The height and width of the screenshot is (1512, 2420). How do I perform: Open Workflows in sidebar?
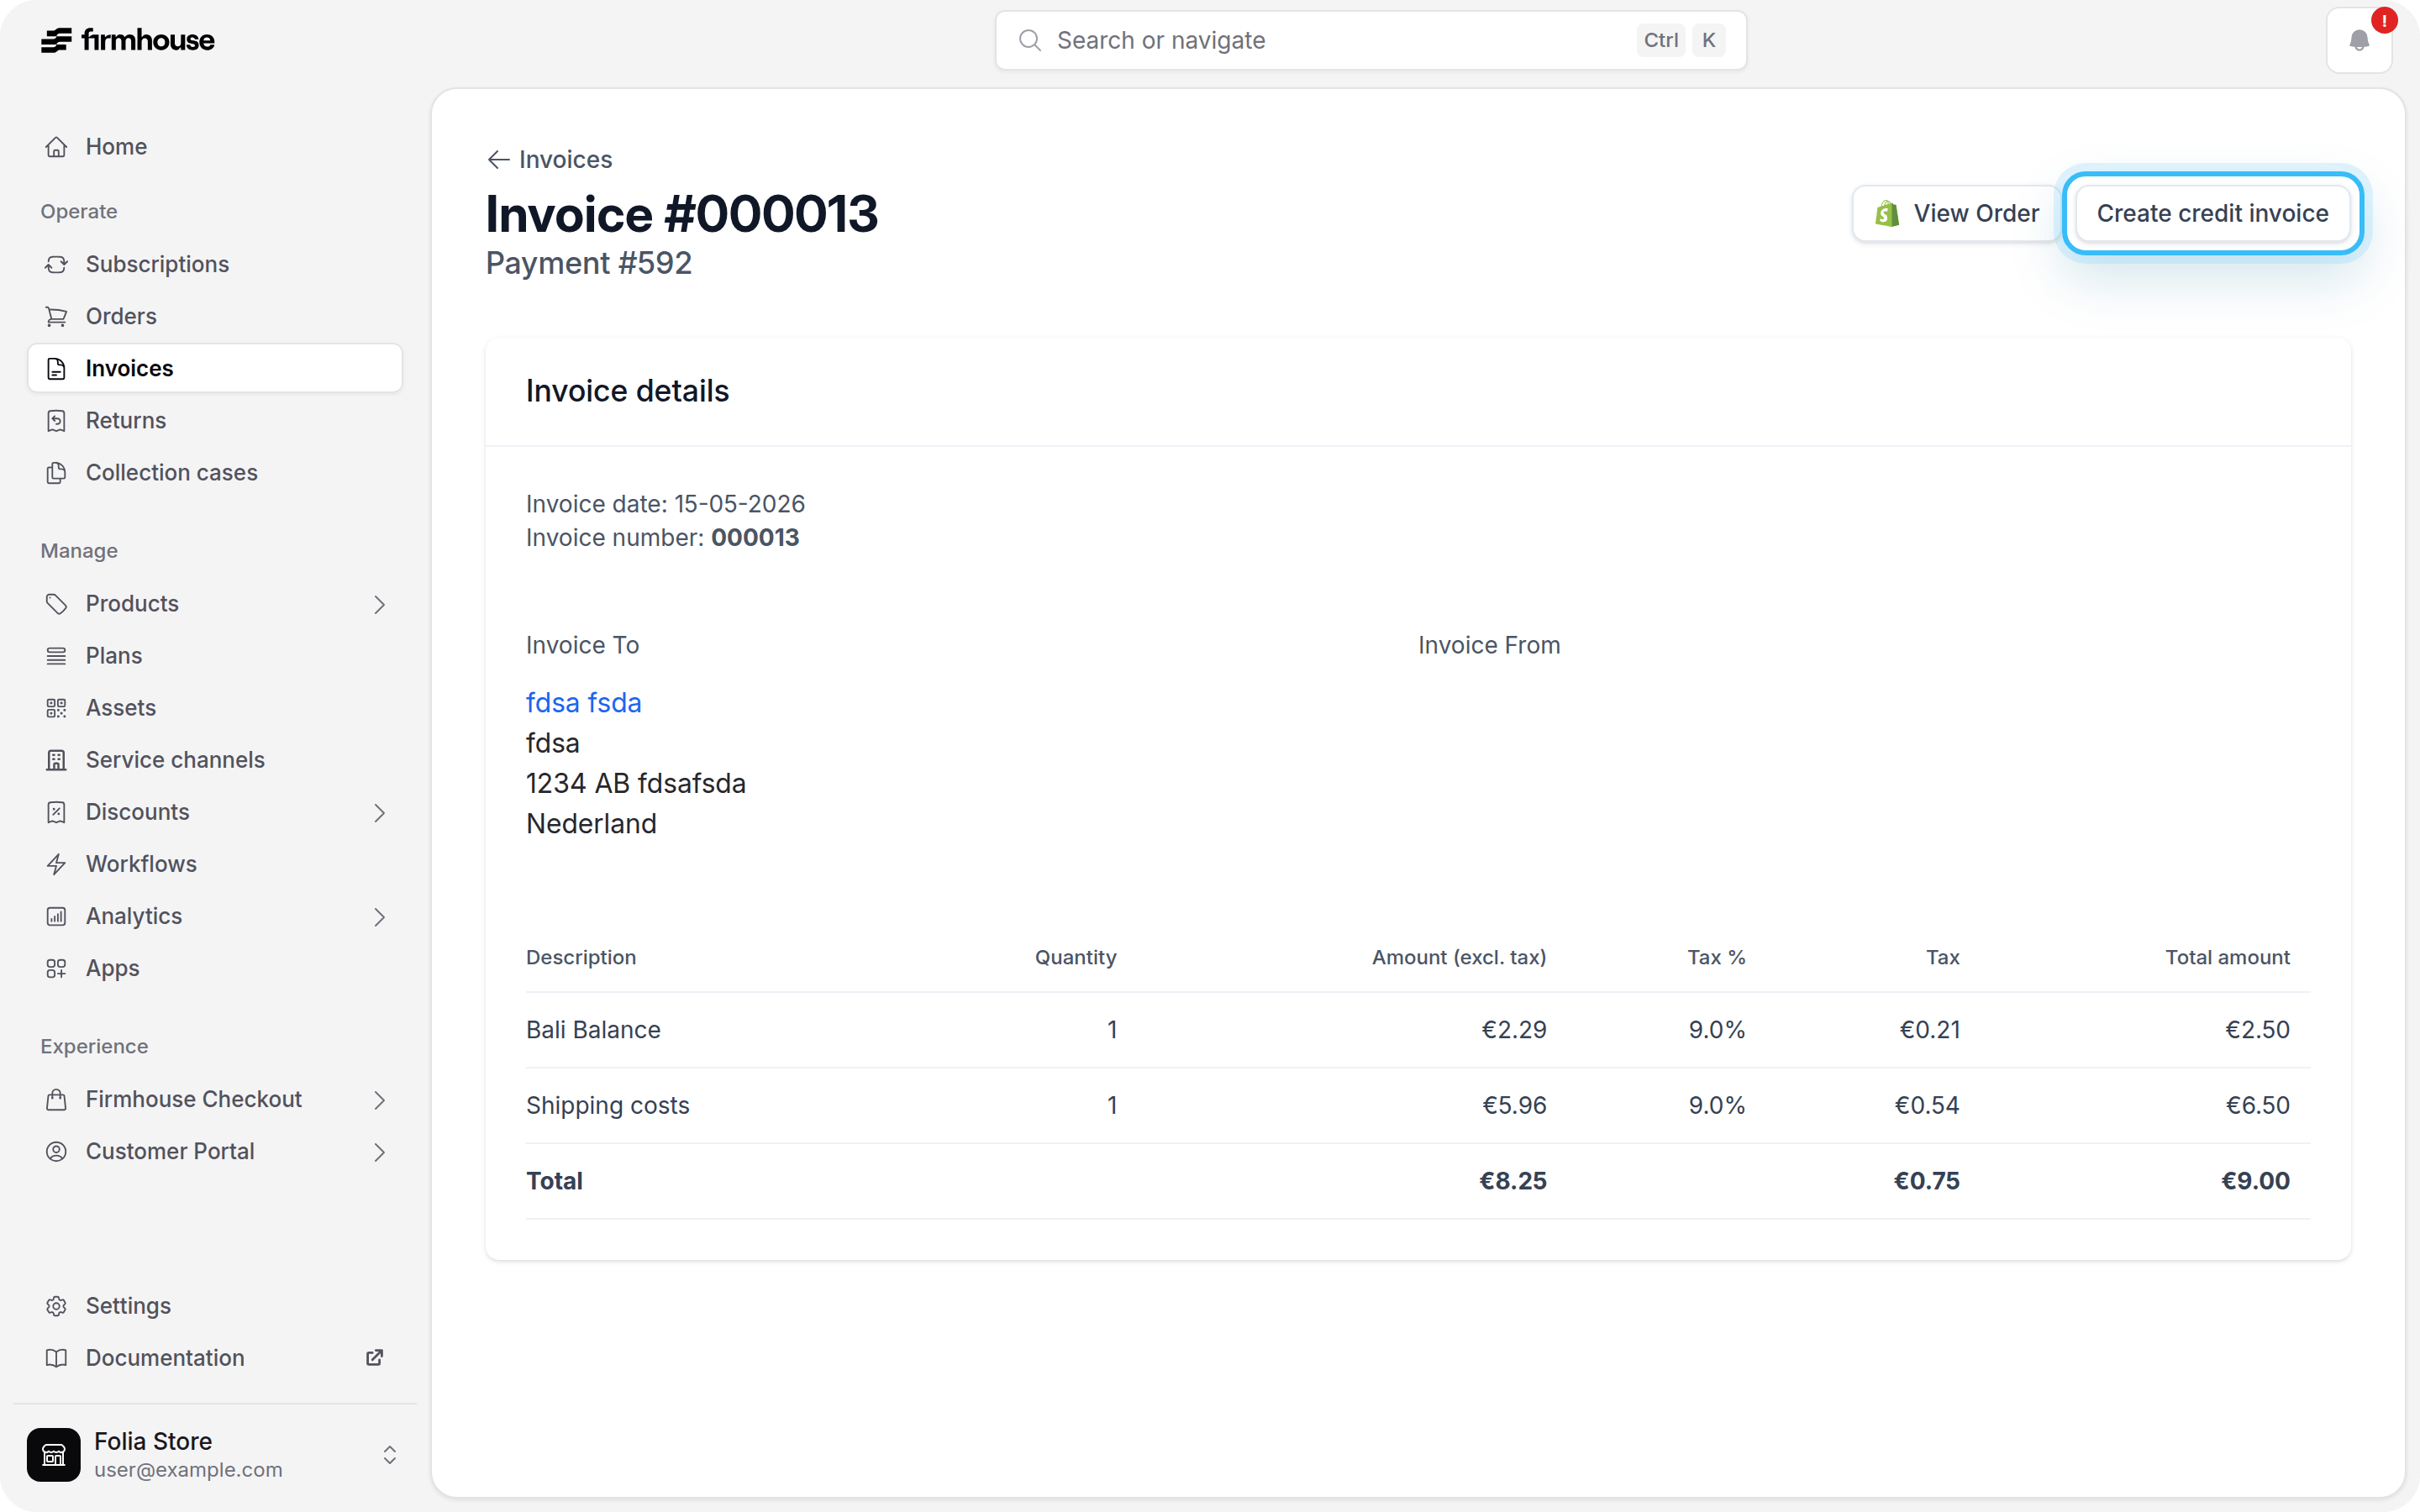point(215,864)
